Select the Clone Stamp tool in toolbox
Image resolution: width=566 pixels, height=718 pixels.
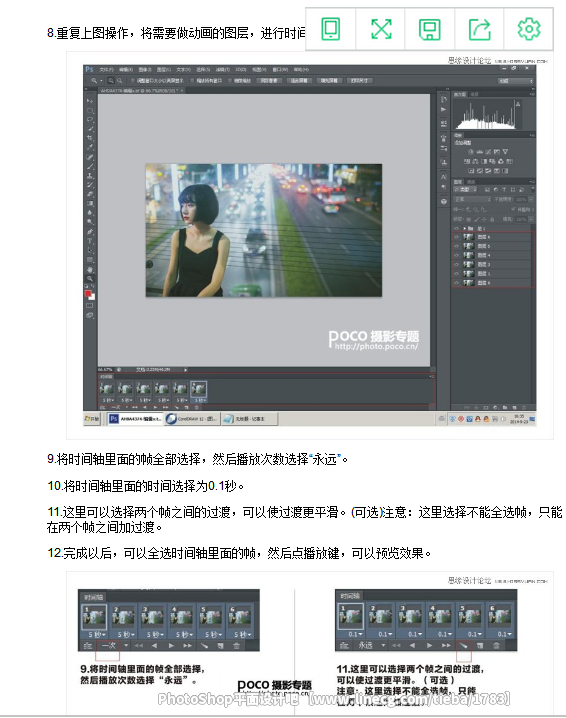coord(90,176)
